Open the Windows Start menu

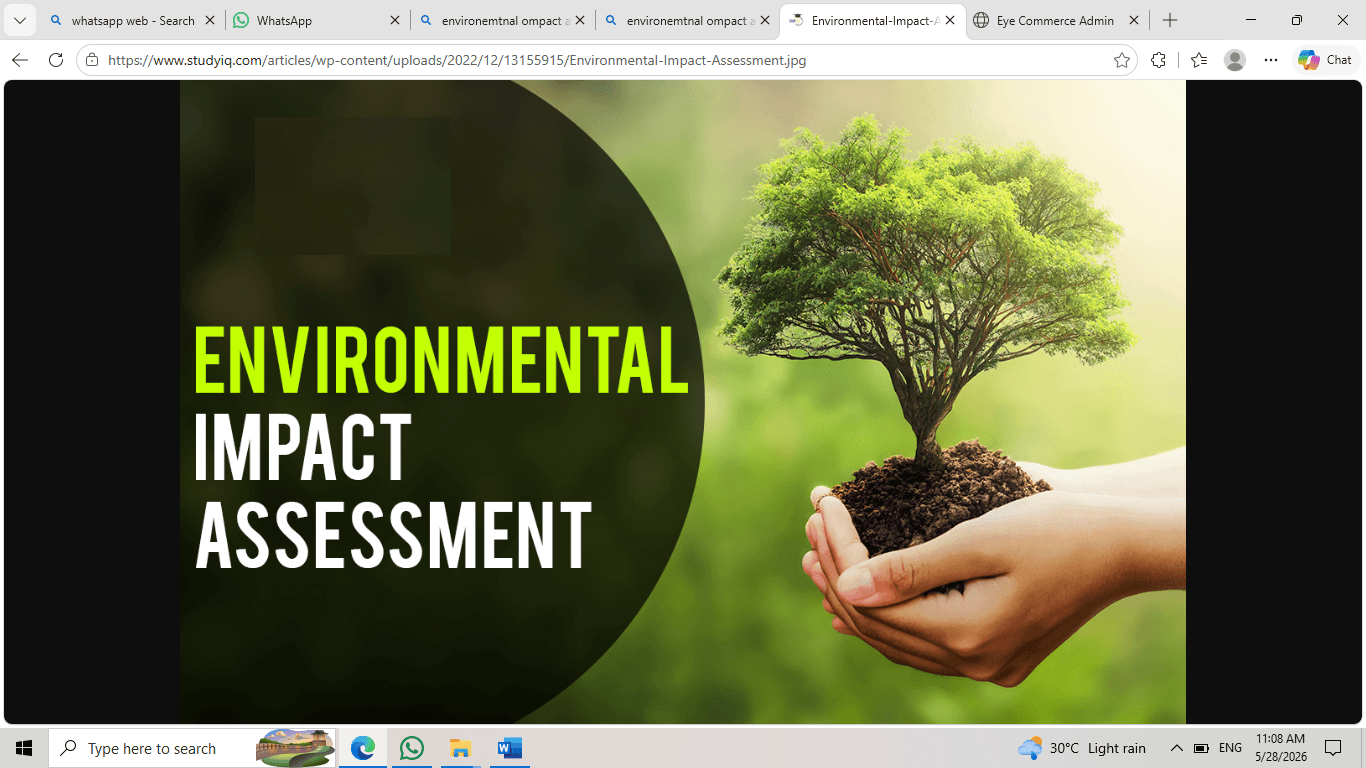tap(24, 748)
